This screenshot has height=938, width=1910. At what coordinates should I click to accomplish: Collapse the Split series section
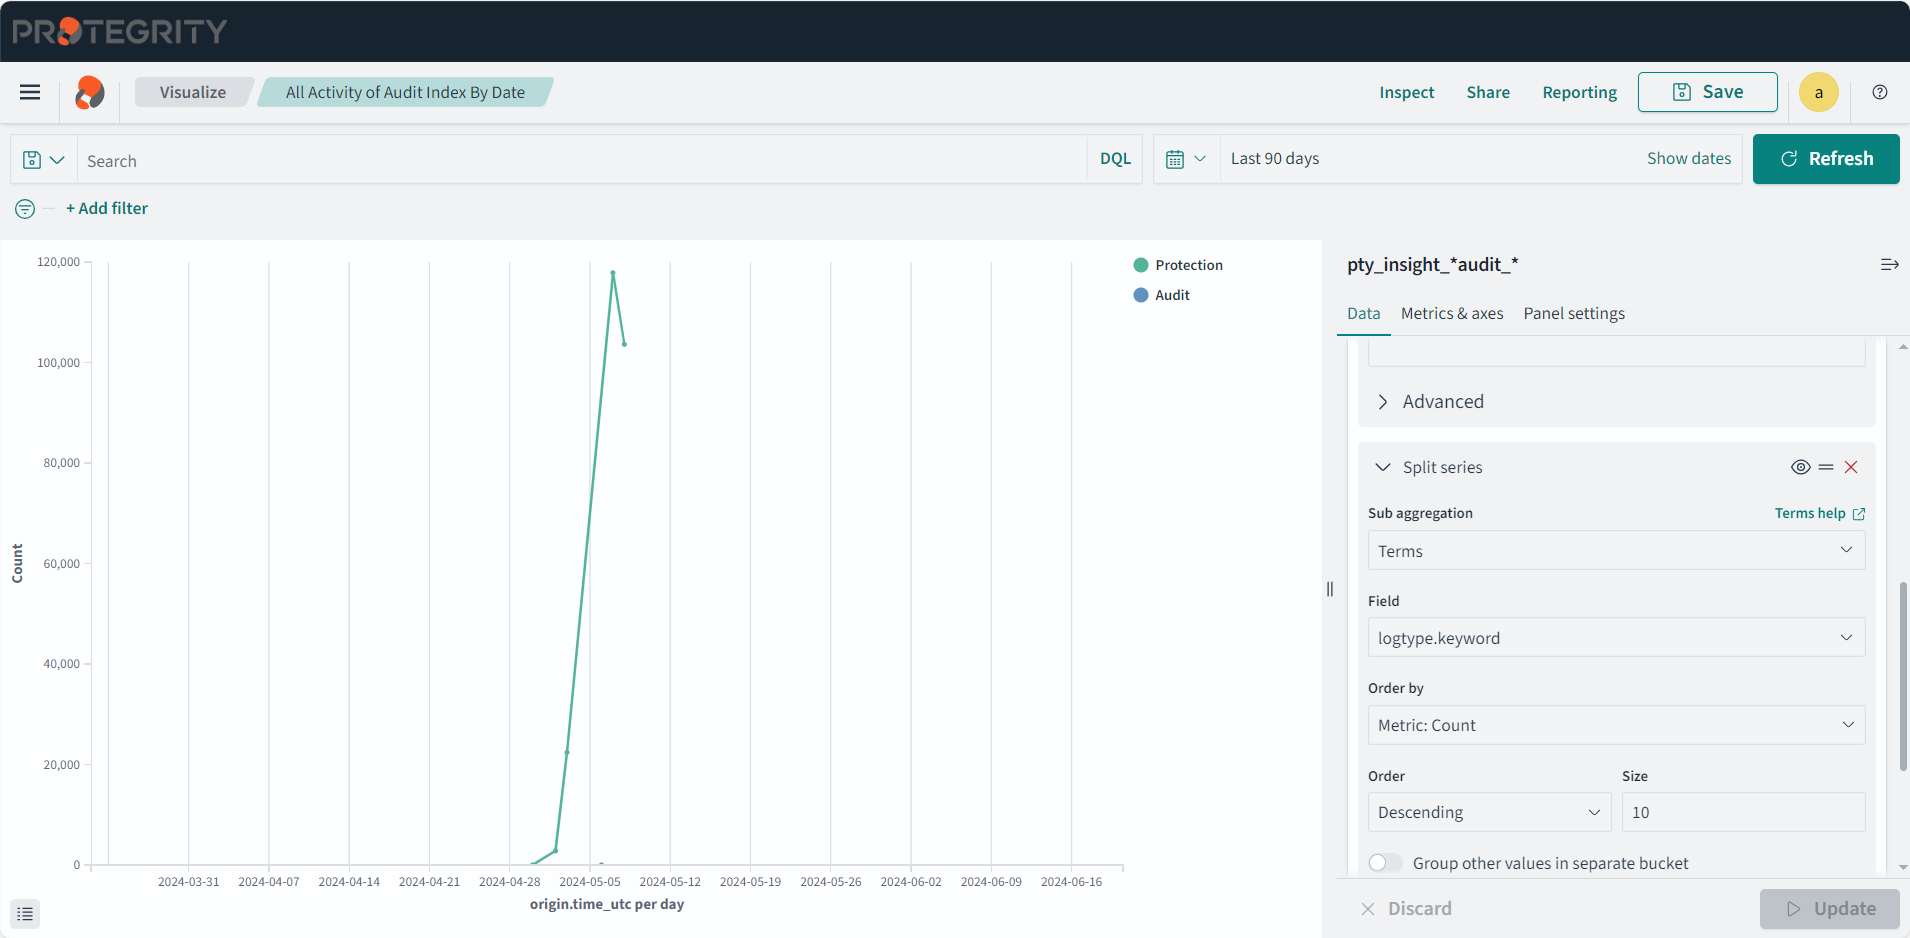tap(1430, 467)
